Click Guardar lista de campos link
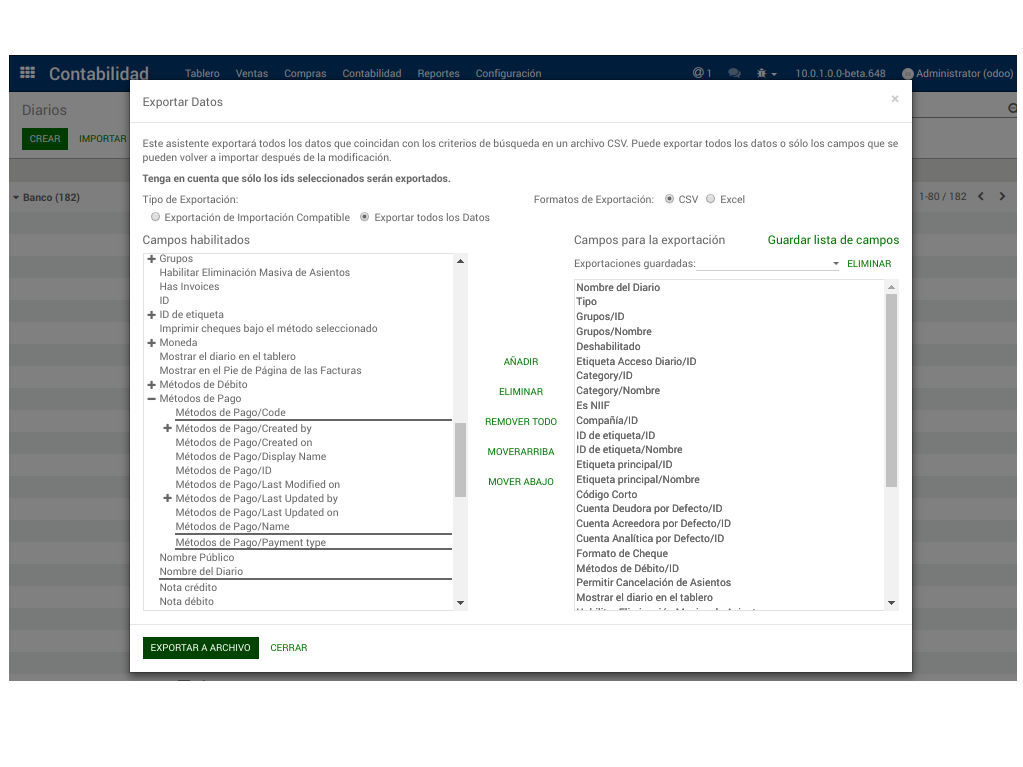This screenshot has width=1023, height=767. click(833, 240)
